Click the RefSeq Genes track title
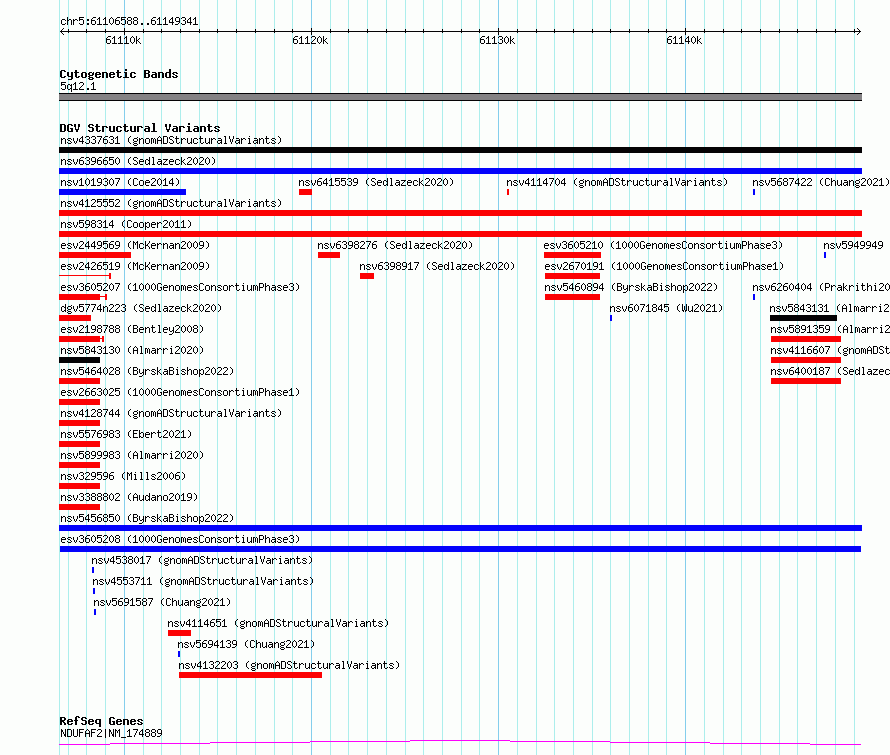The image size is (890, 755). 101,721
